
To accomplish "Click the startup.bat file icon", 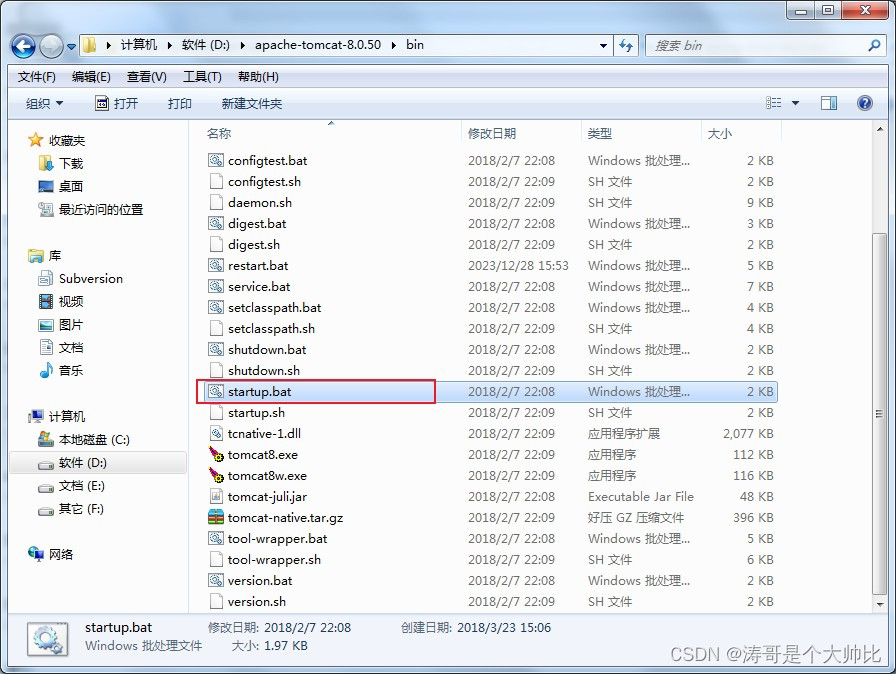I will (215, 391).
